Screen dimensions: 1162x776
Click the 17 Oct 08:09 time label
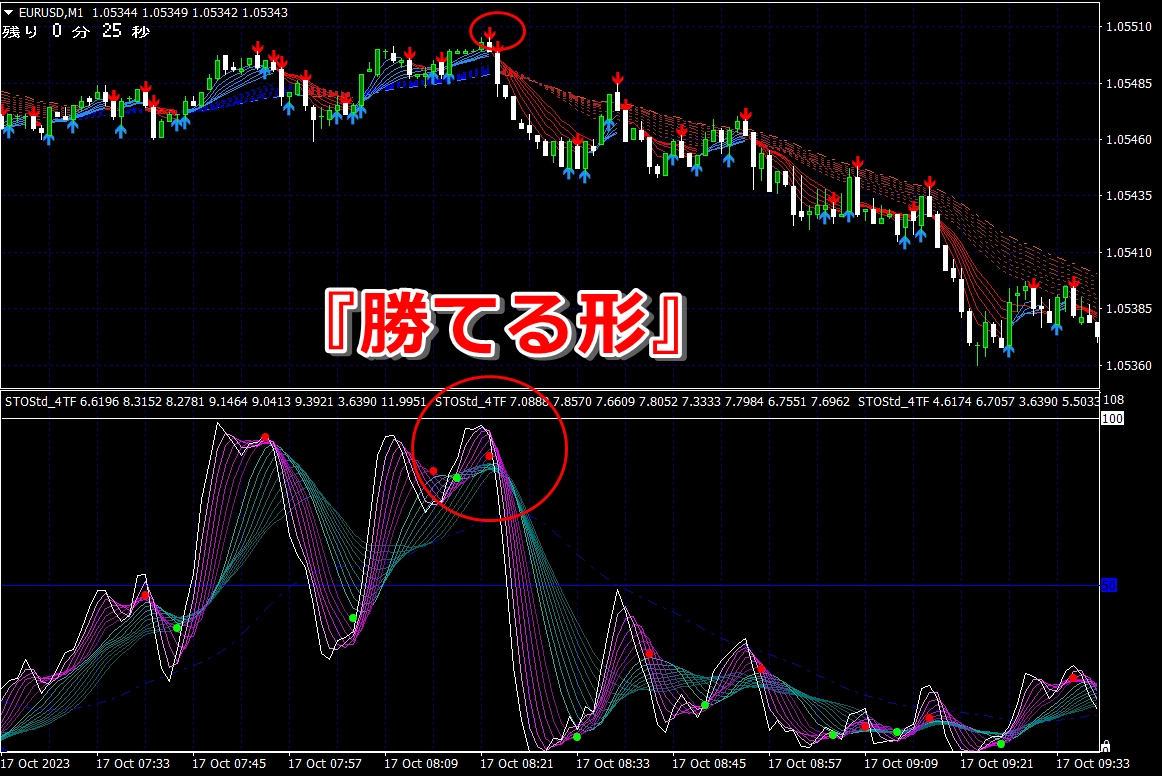(421, 763)
